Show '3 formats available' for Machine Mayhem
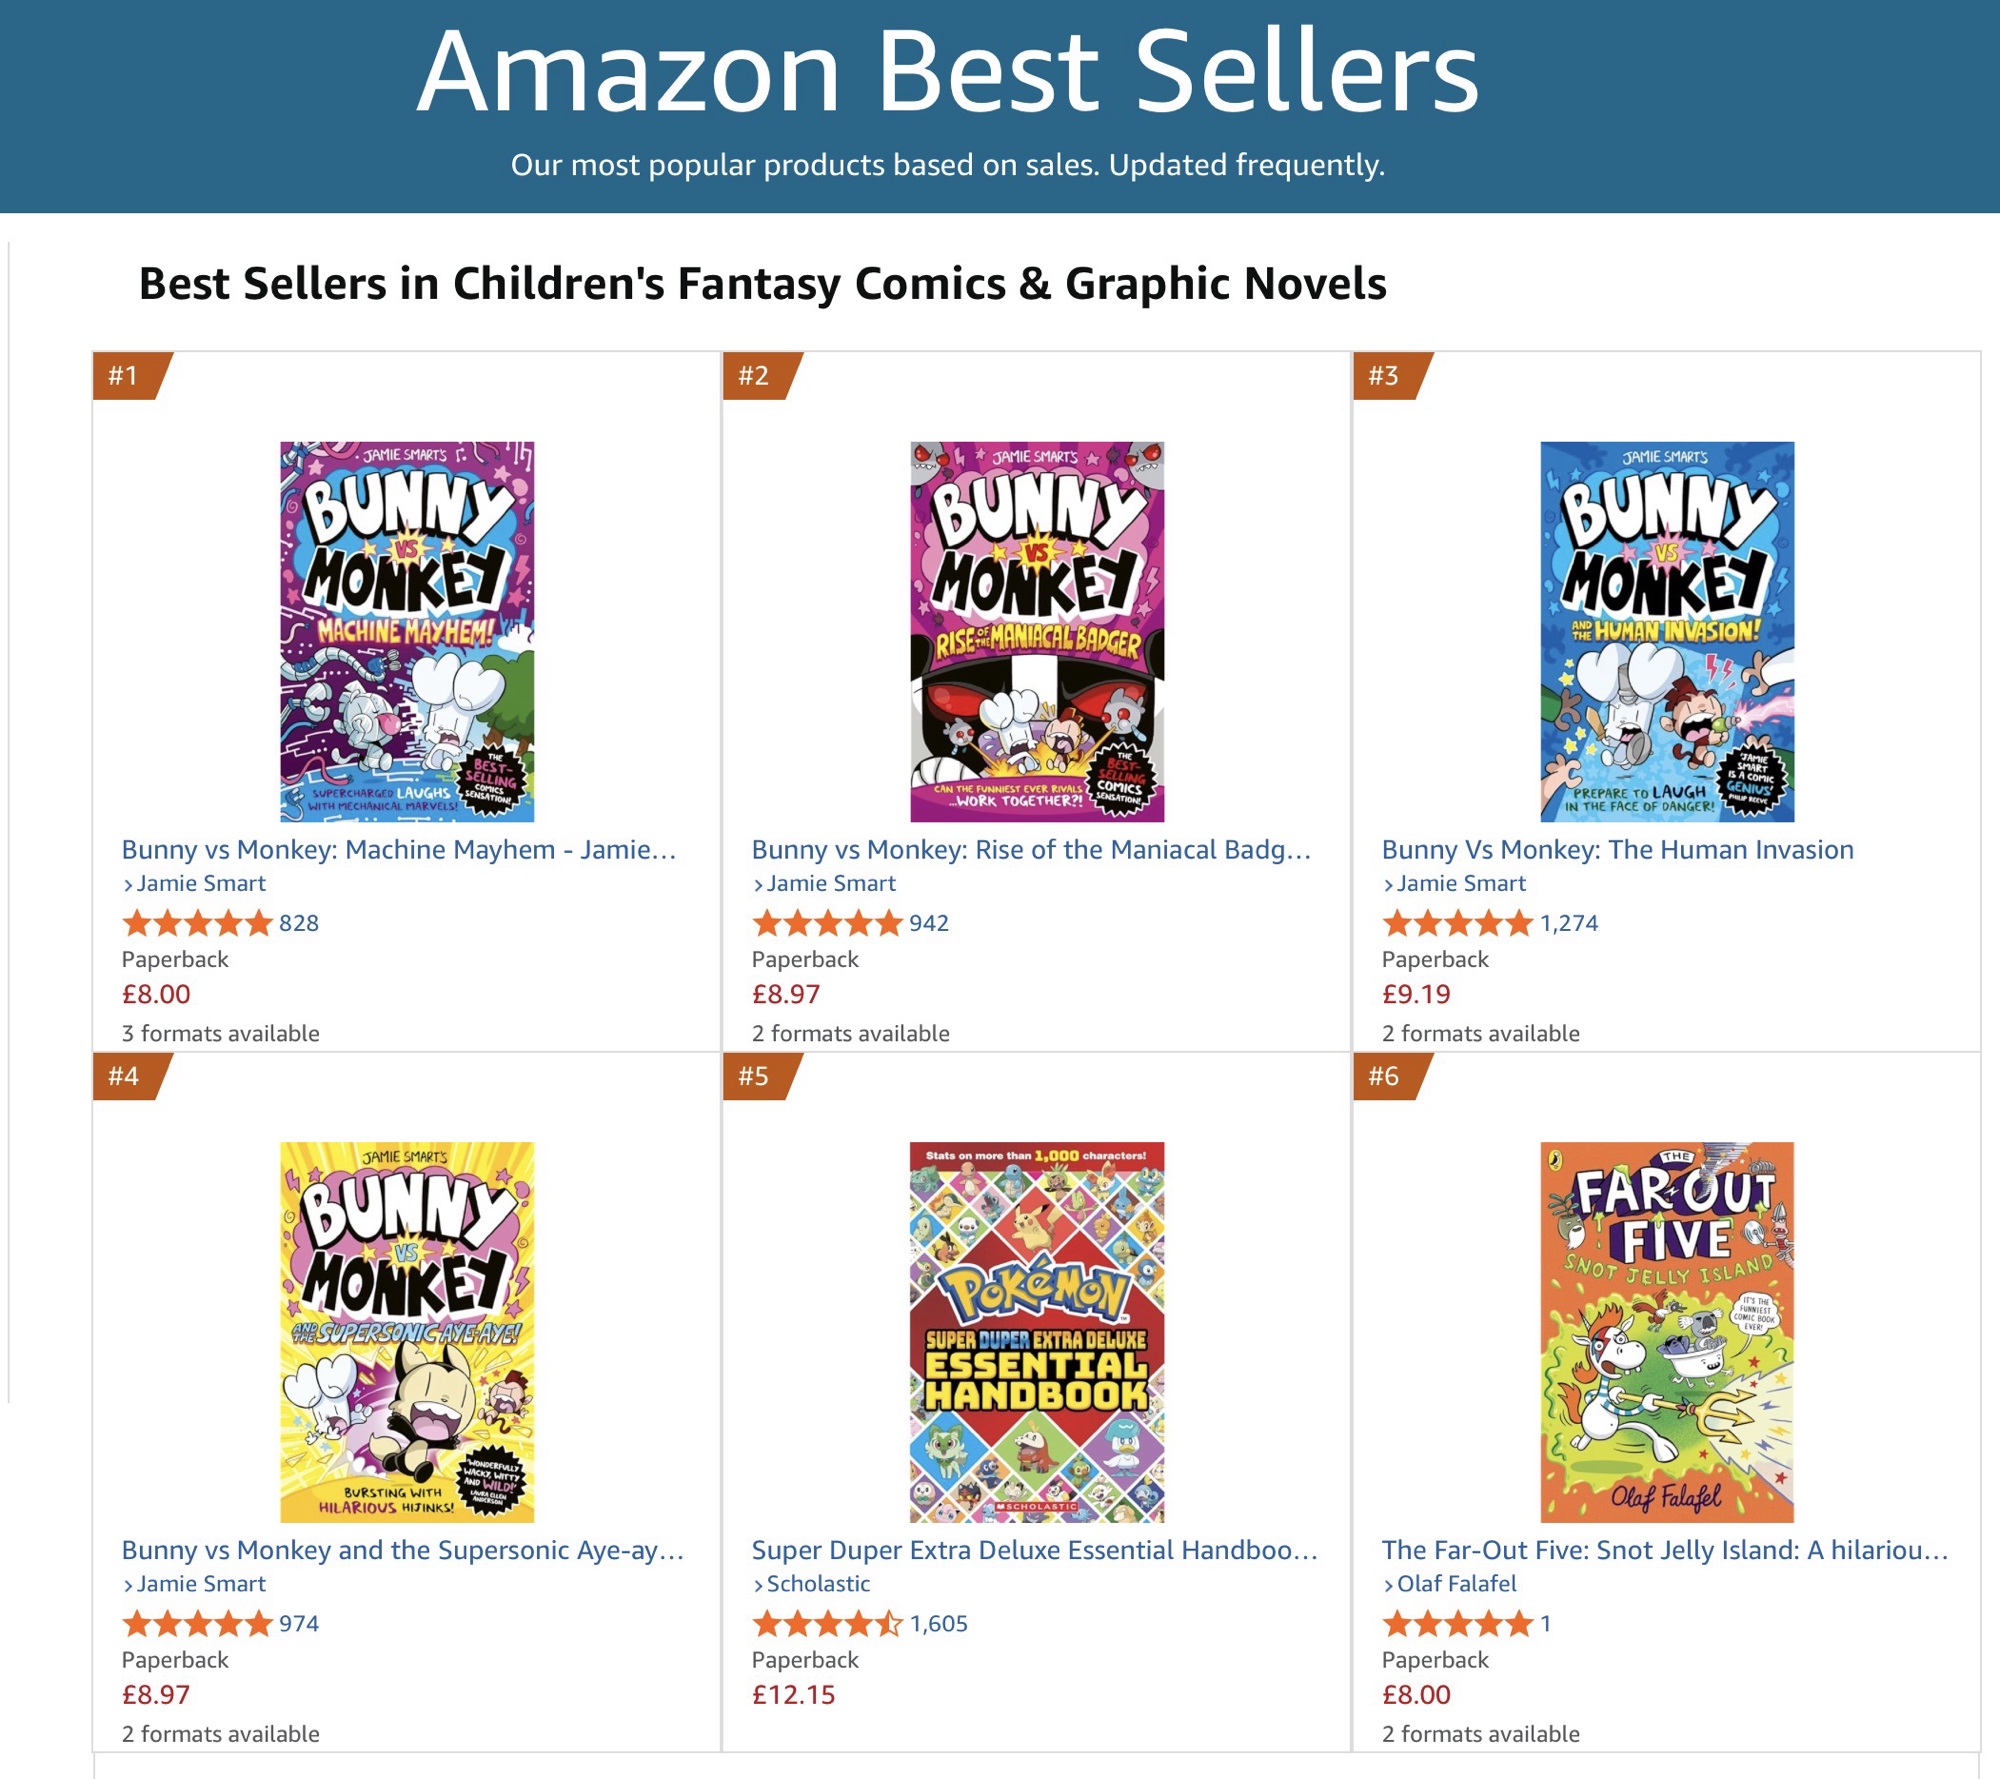 [221, 1034]
